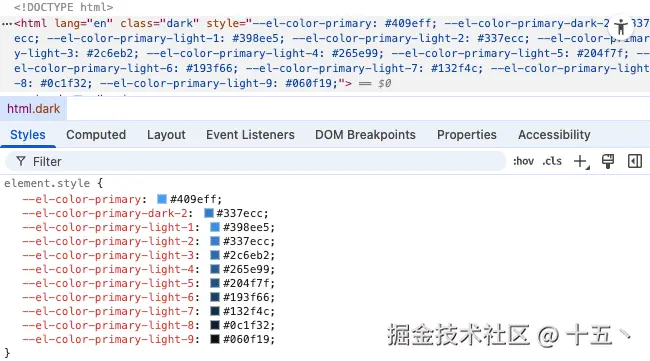The width and height of the screenshot is (650, 361).
Task: Click the --el-color-primary-light-3 property name
Action: tap(108, 255)
